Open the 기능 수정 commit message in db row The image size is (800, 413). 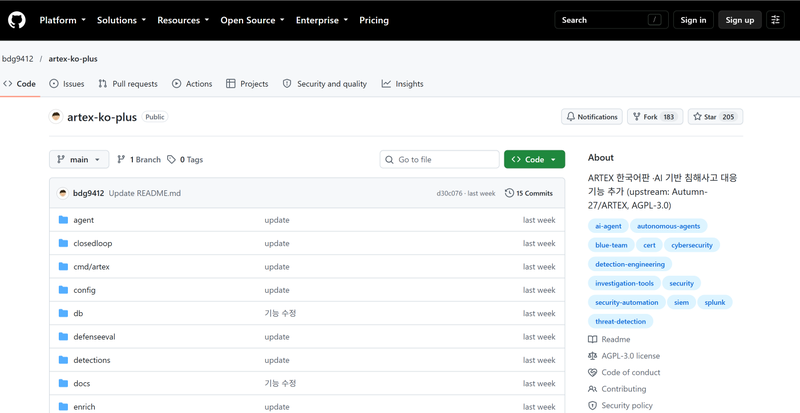[x=280, y=313]
